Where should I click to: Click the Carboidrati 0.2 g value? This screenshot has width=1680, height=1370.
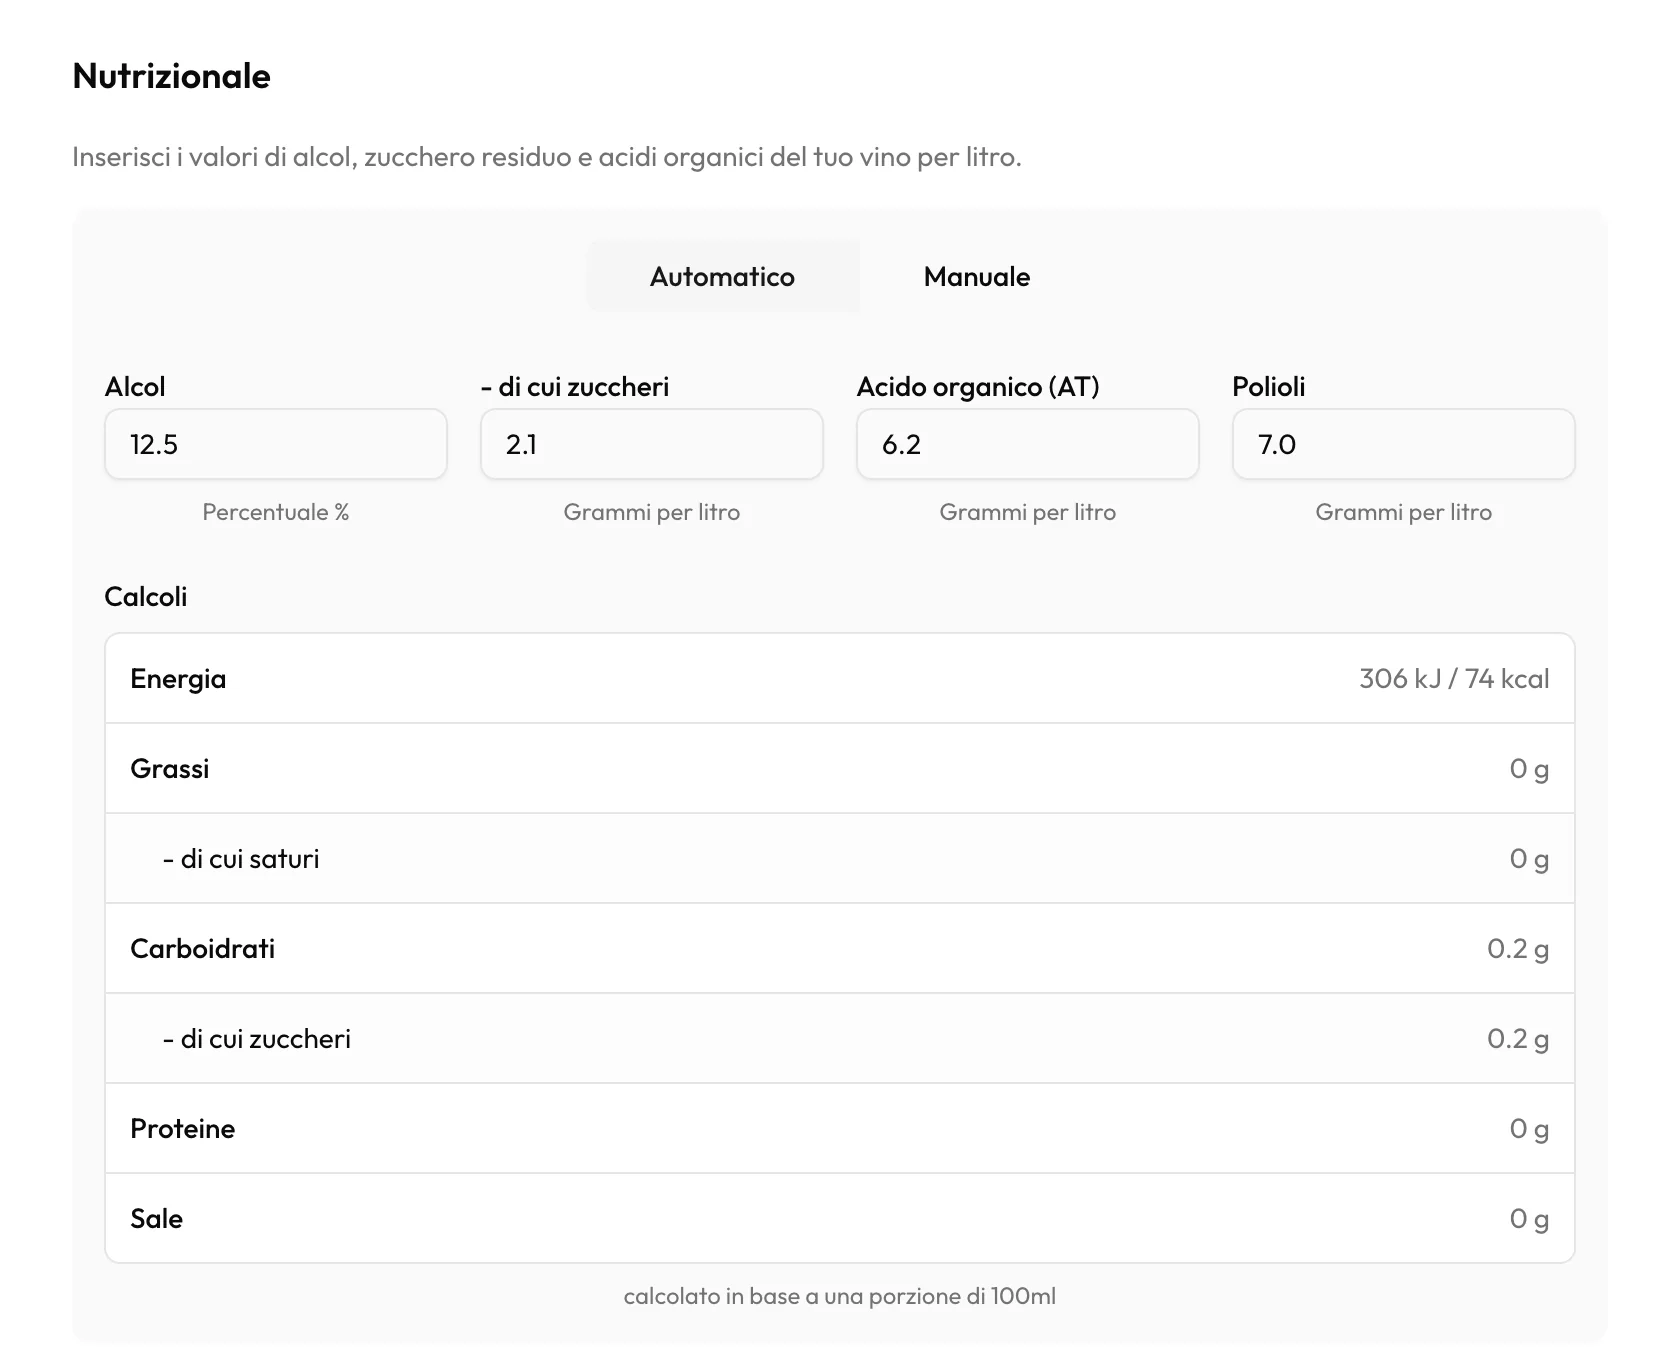pos(1518,948)
